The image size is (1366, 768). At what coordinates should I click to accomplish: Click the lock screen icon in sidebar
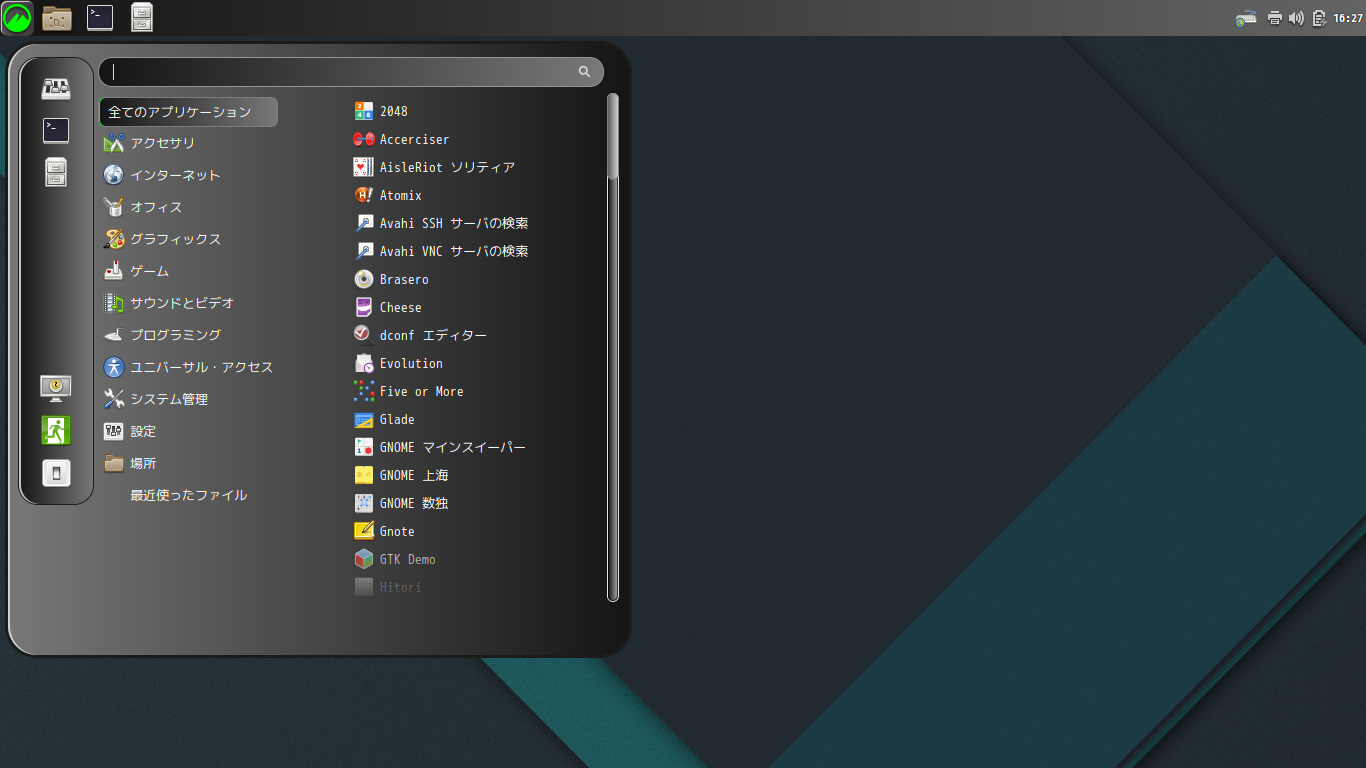coord(56,388)
